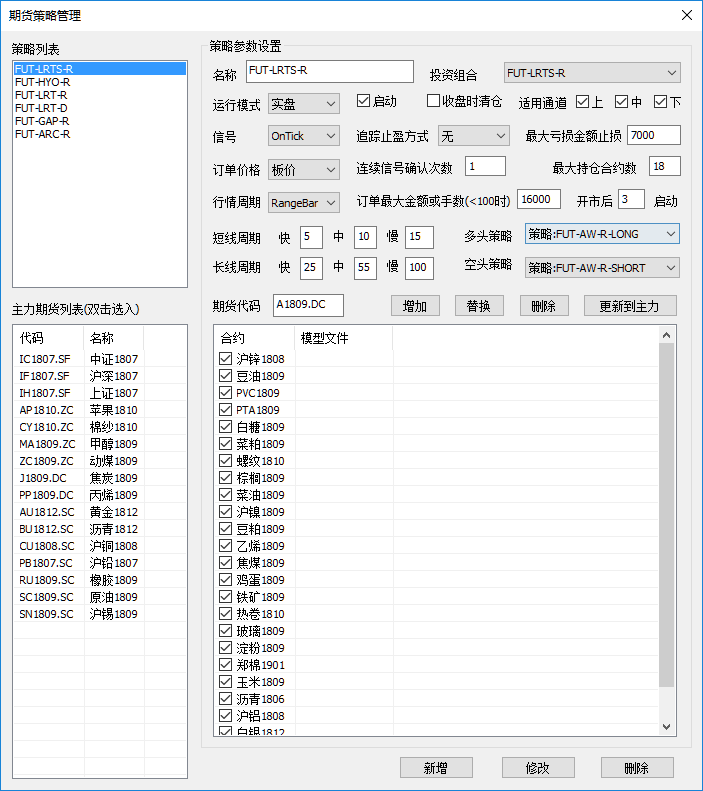Click the 短线周期 快 field
Viewport: 703px width, 791px height.
coord(311,237)
